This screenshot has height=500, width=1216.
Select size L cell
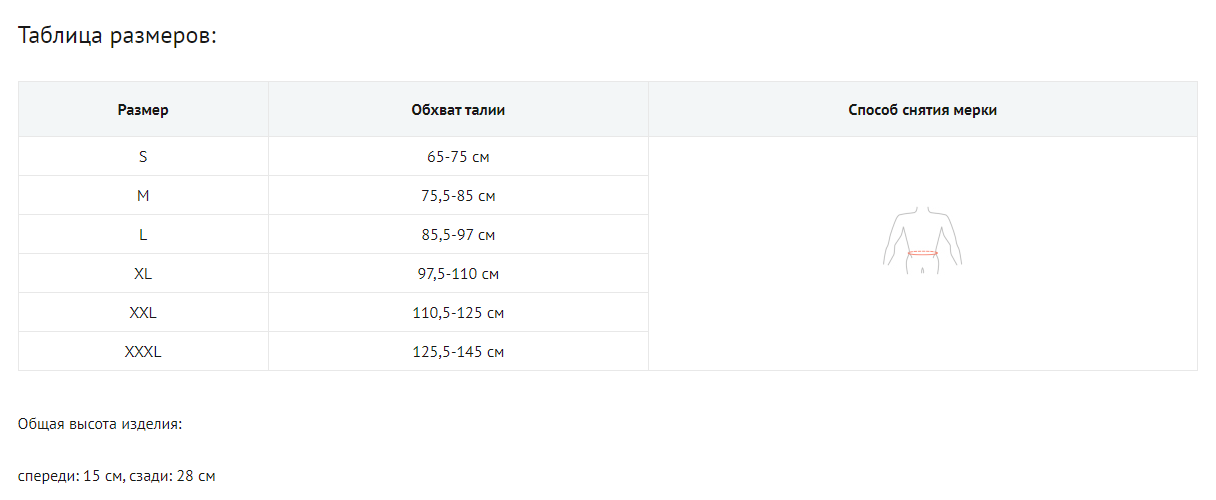143,235
